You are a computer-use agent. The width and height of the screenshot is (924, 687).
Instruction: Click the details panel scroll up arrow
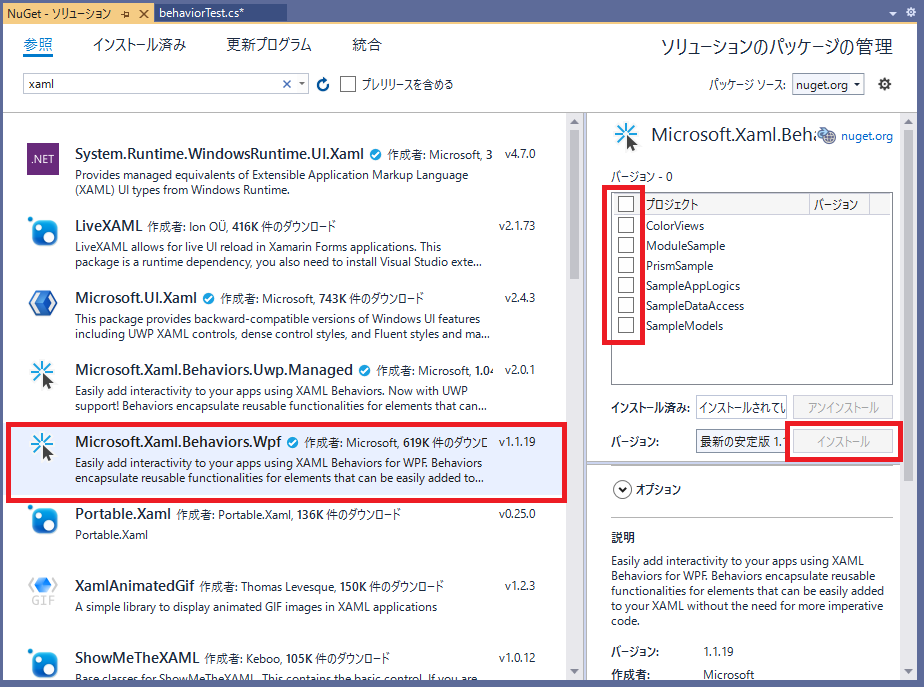(x=908, y=121)
